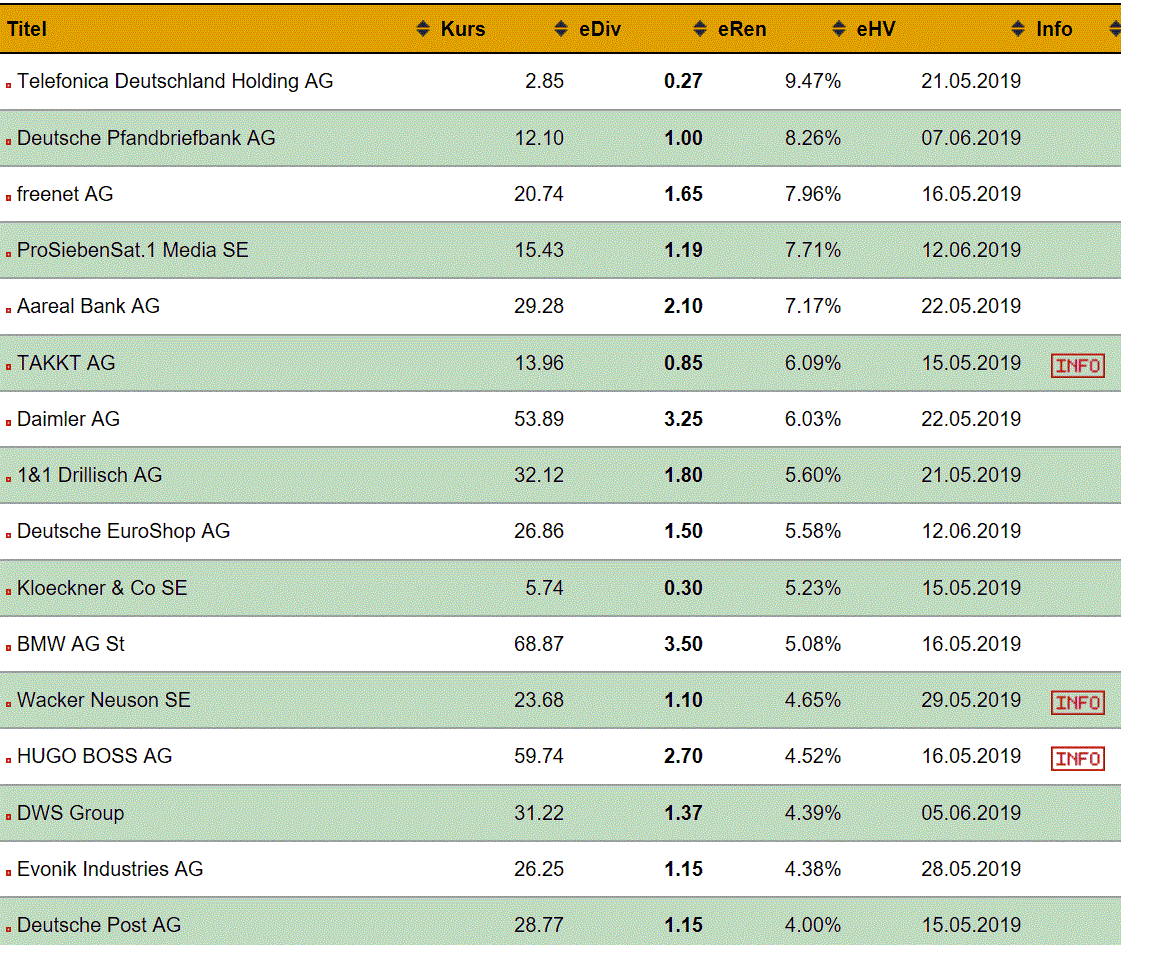1162x967 pixels.
Task: Sort by the eHV column arrows
Action: [1018, 29]
